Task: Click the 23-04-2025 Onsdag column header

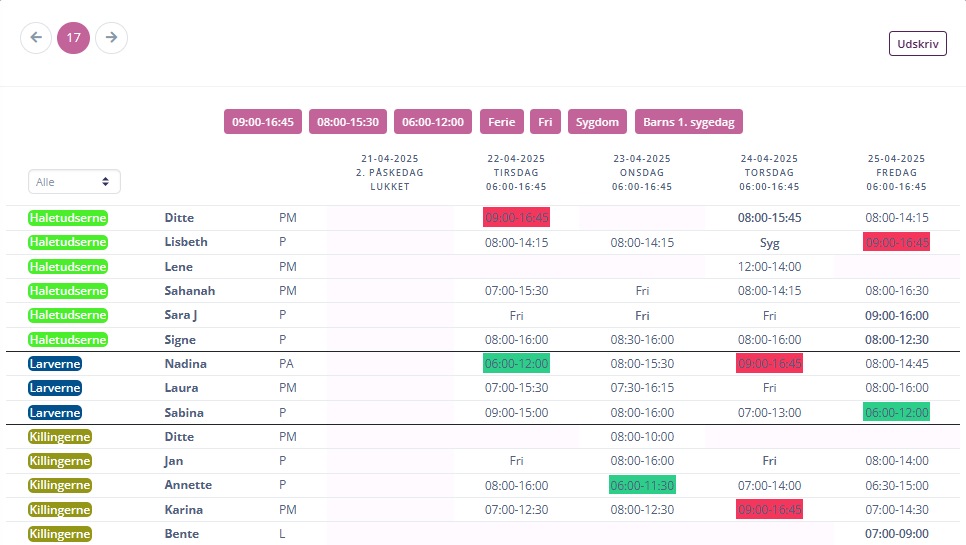Action: 642,172
